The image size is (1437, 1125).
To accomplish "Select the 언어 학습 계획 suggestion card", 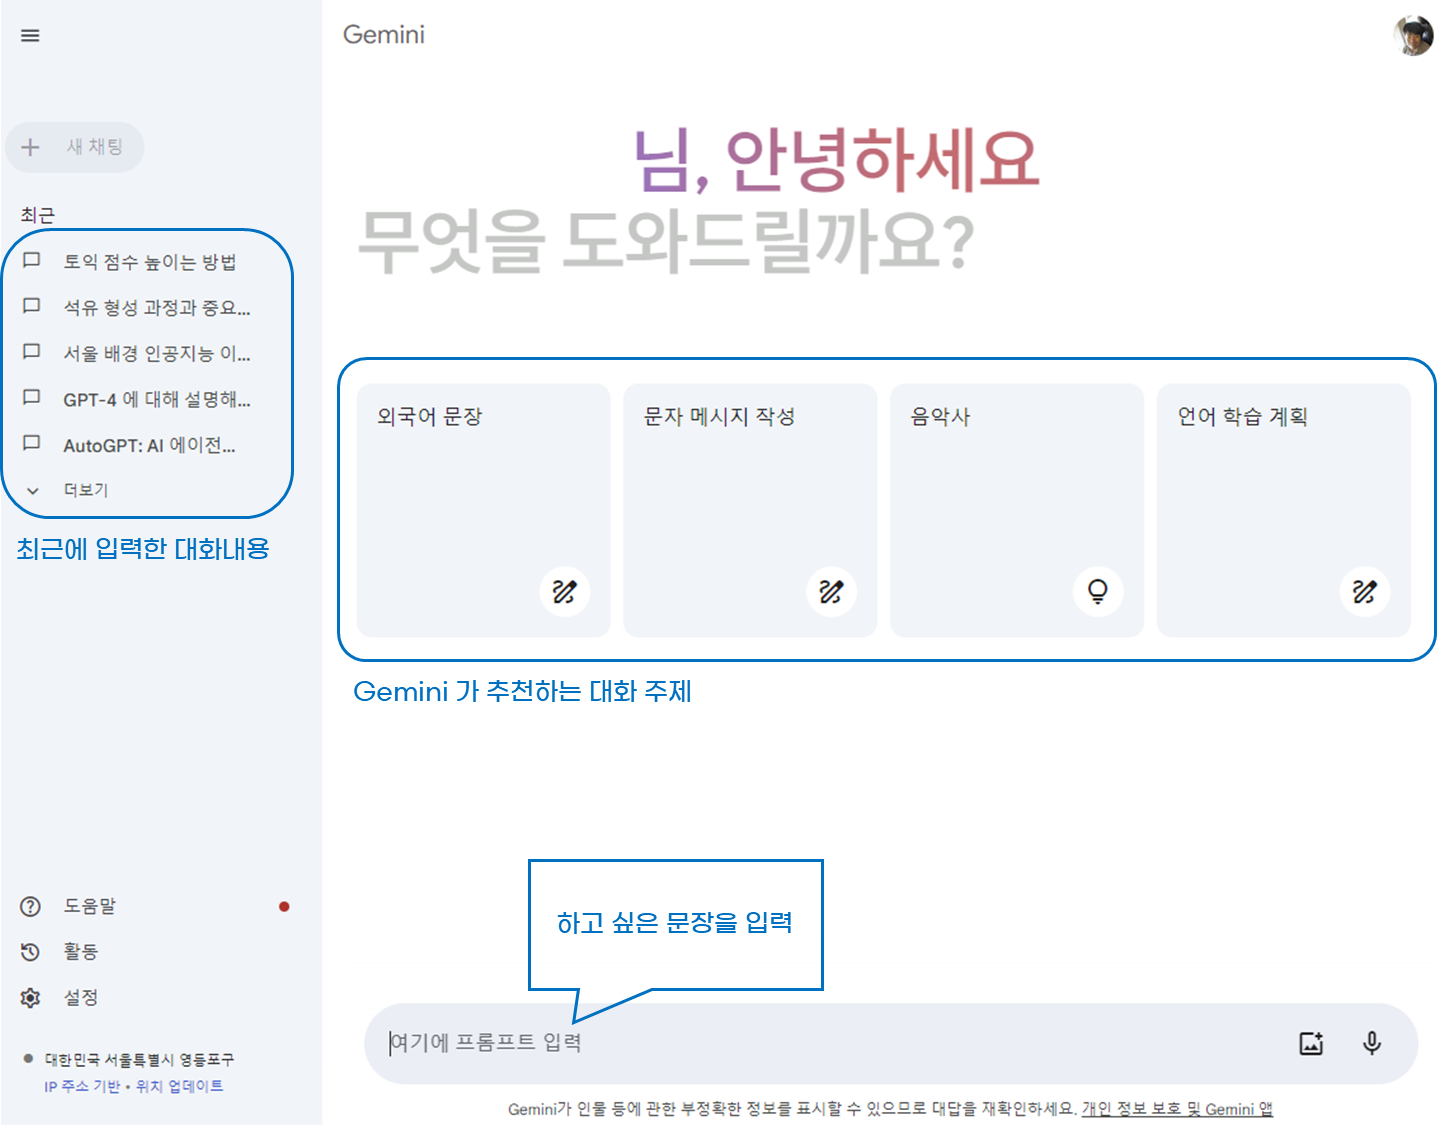I will tap(1284, 510).
